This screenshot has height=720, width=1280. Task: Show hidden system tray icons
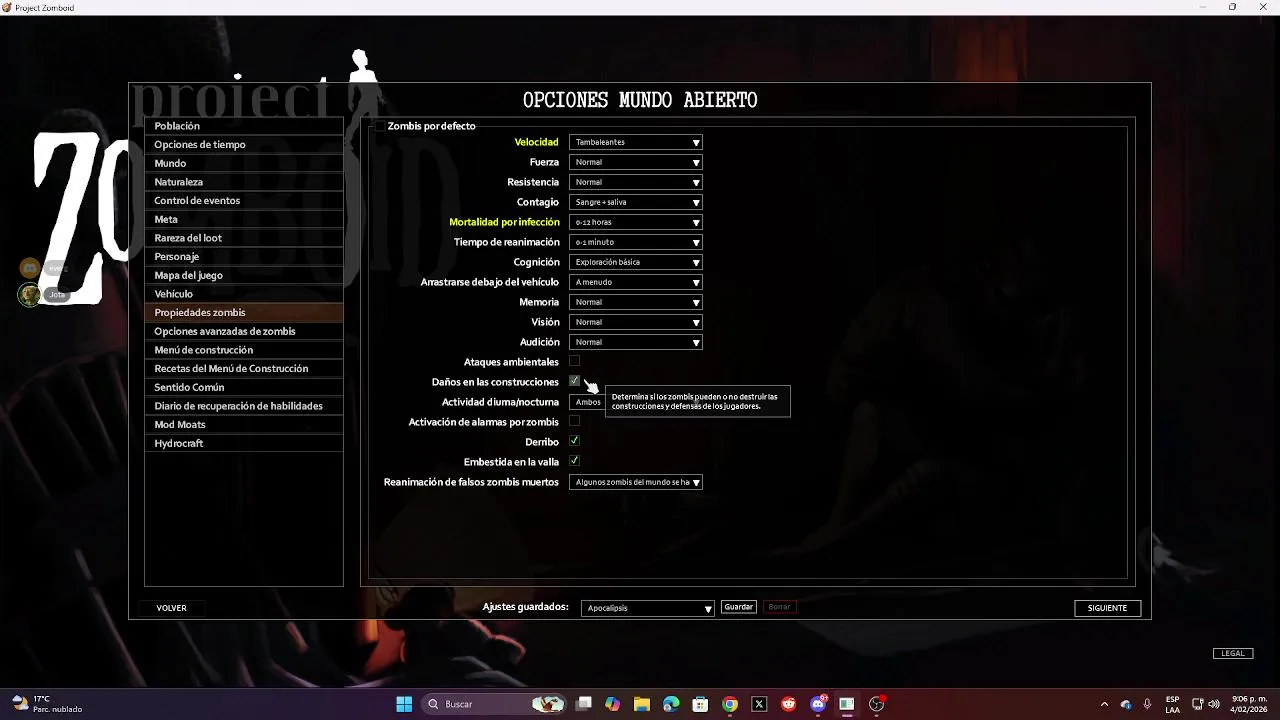pos(1104,704)
